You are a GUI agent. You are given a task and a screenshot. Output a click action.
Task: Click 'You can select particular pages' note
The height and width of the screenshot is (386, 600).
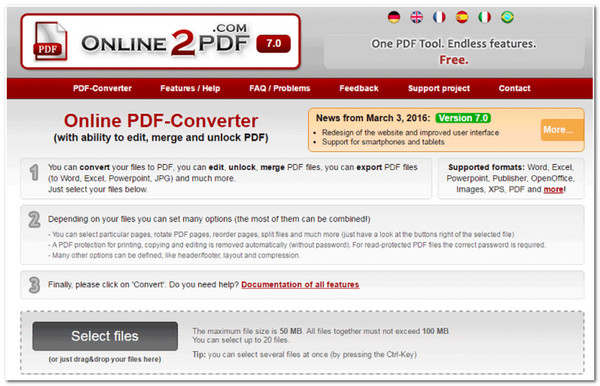(281, 234)
